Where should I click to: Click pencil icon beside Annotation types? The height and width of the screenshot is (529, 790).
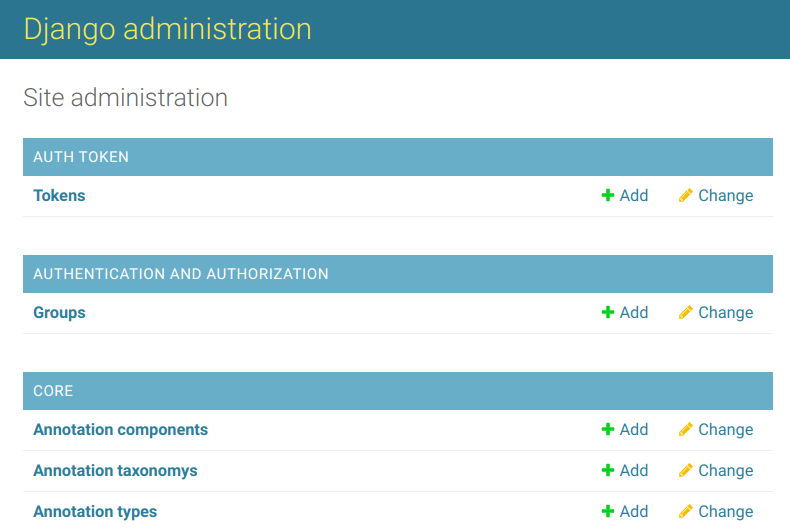point(685,512)
